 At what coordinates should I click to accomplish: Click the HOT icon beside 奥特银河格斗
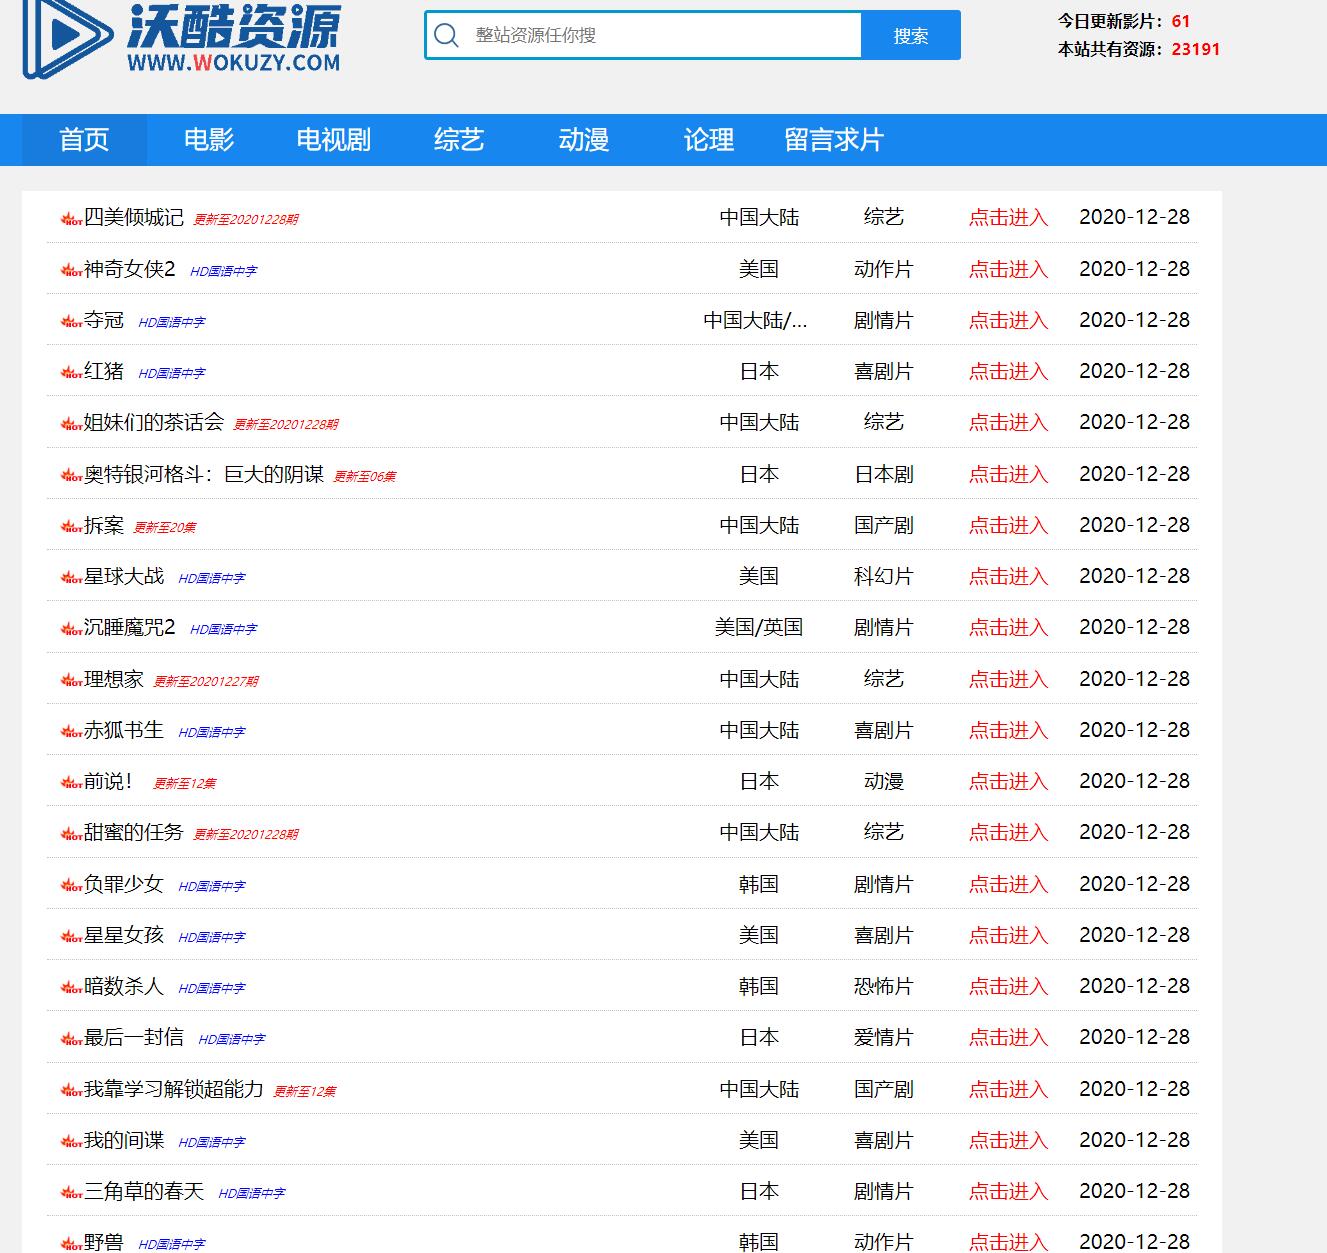(x=71, y=475)
